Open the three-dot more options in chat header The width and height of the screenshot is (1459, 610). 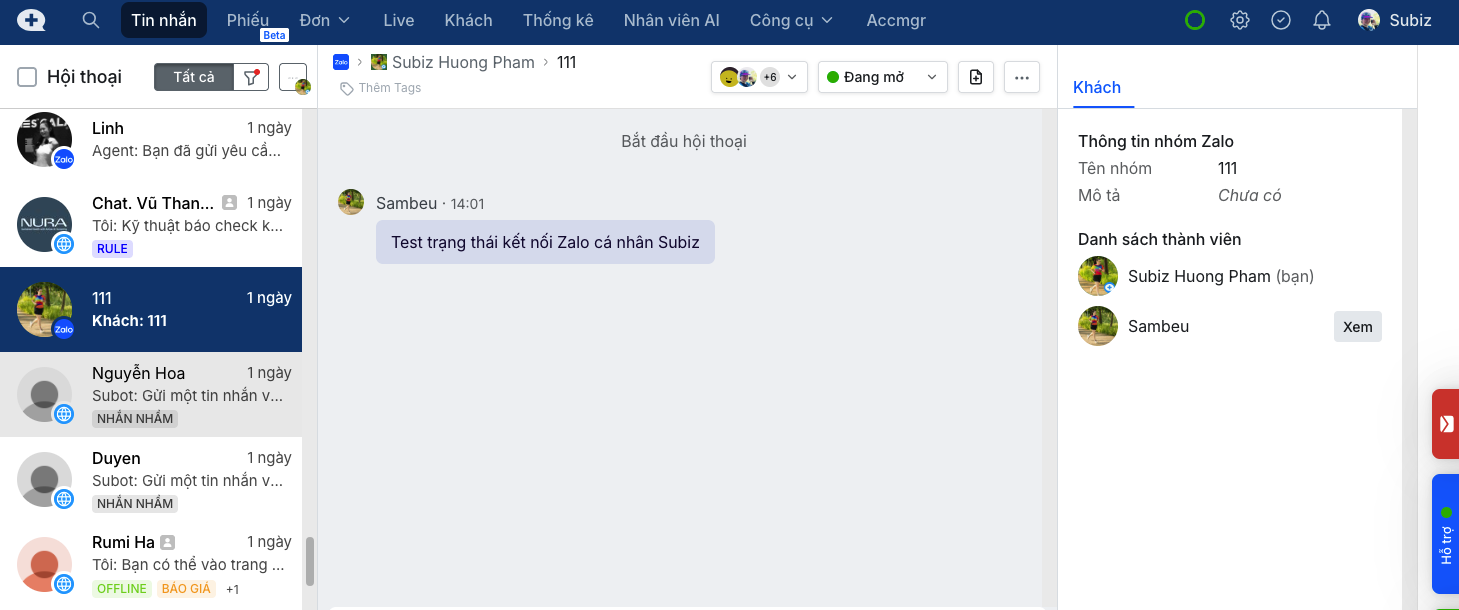[x=1021, y=77]
